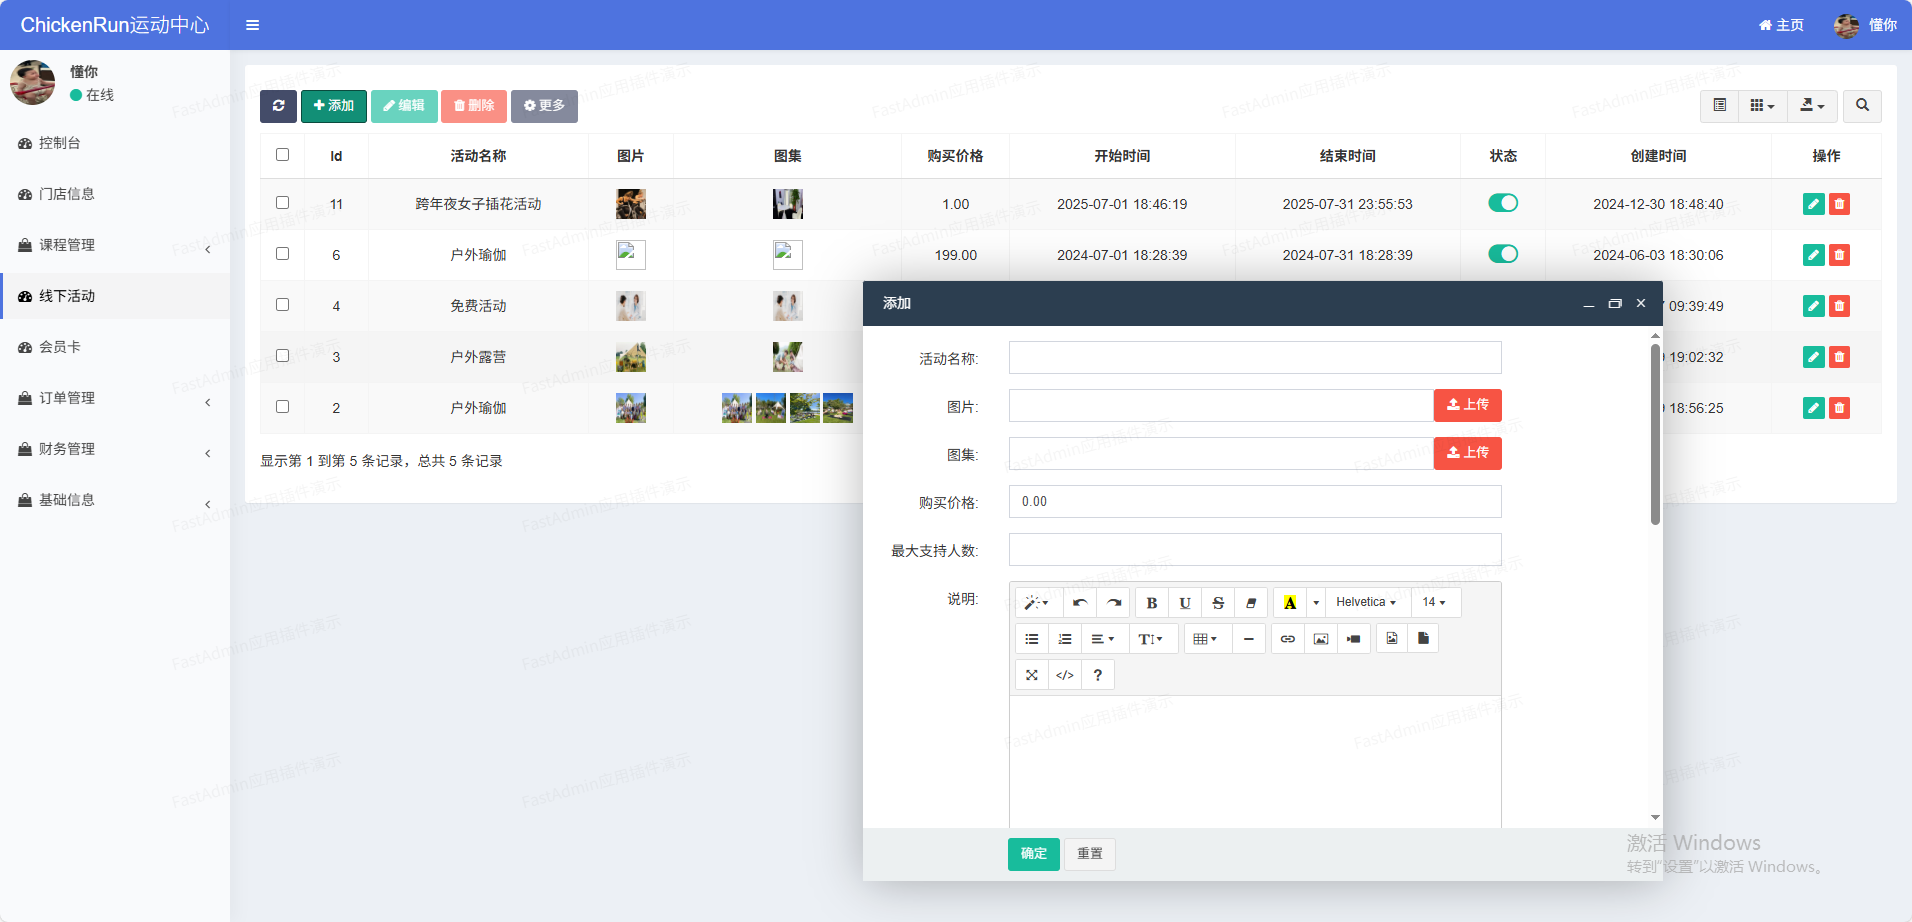The image size is (1912, 922).
Task: Apply strikethrough in the editor toolbar
Action: 1217,603
